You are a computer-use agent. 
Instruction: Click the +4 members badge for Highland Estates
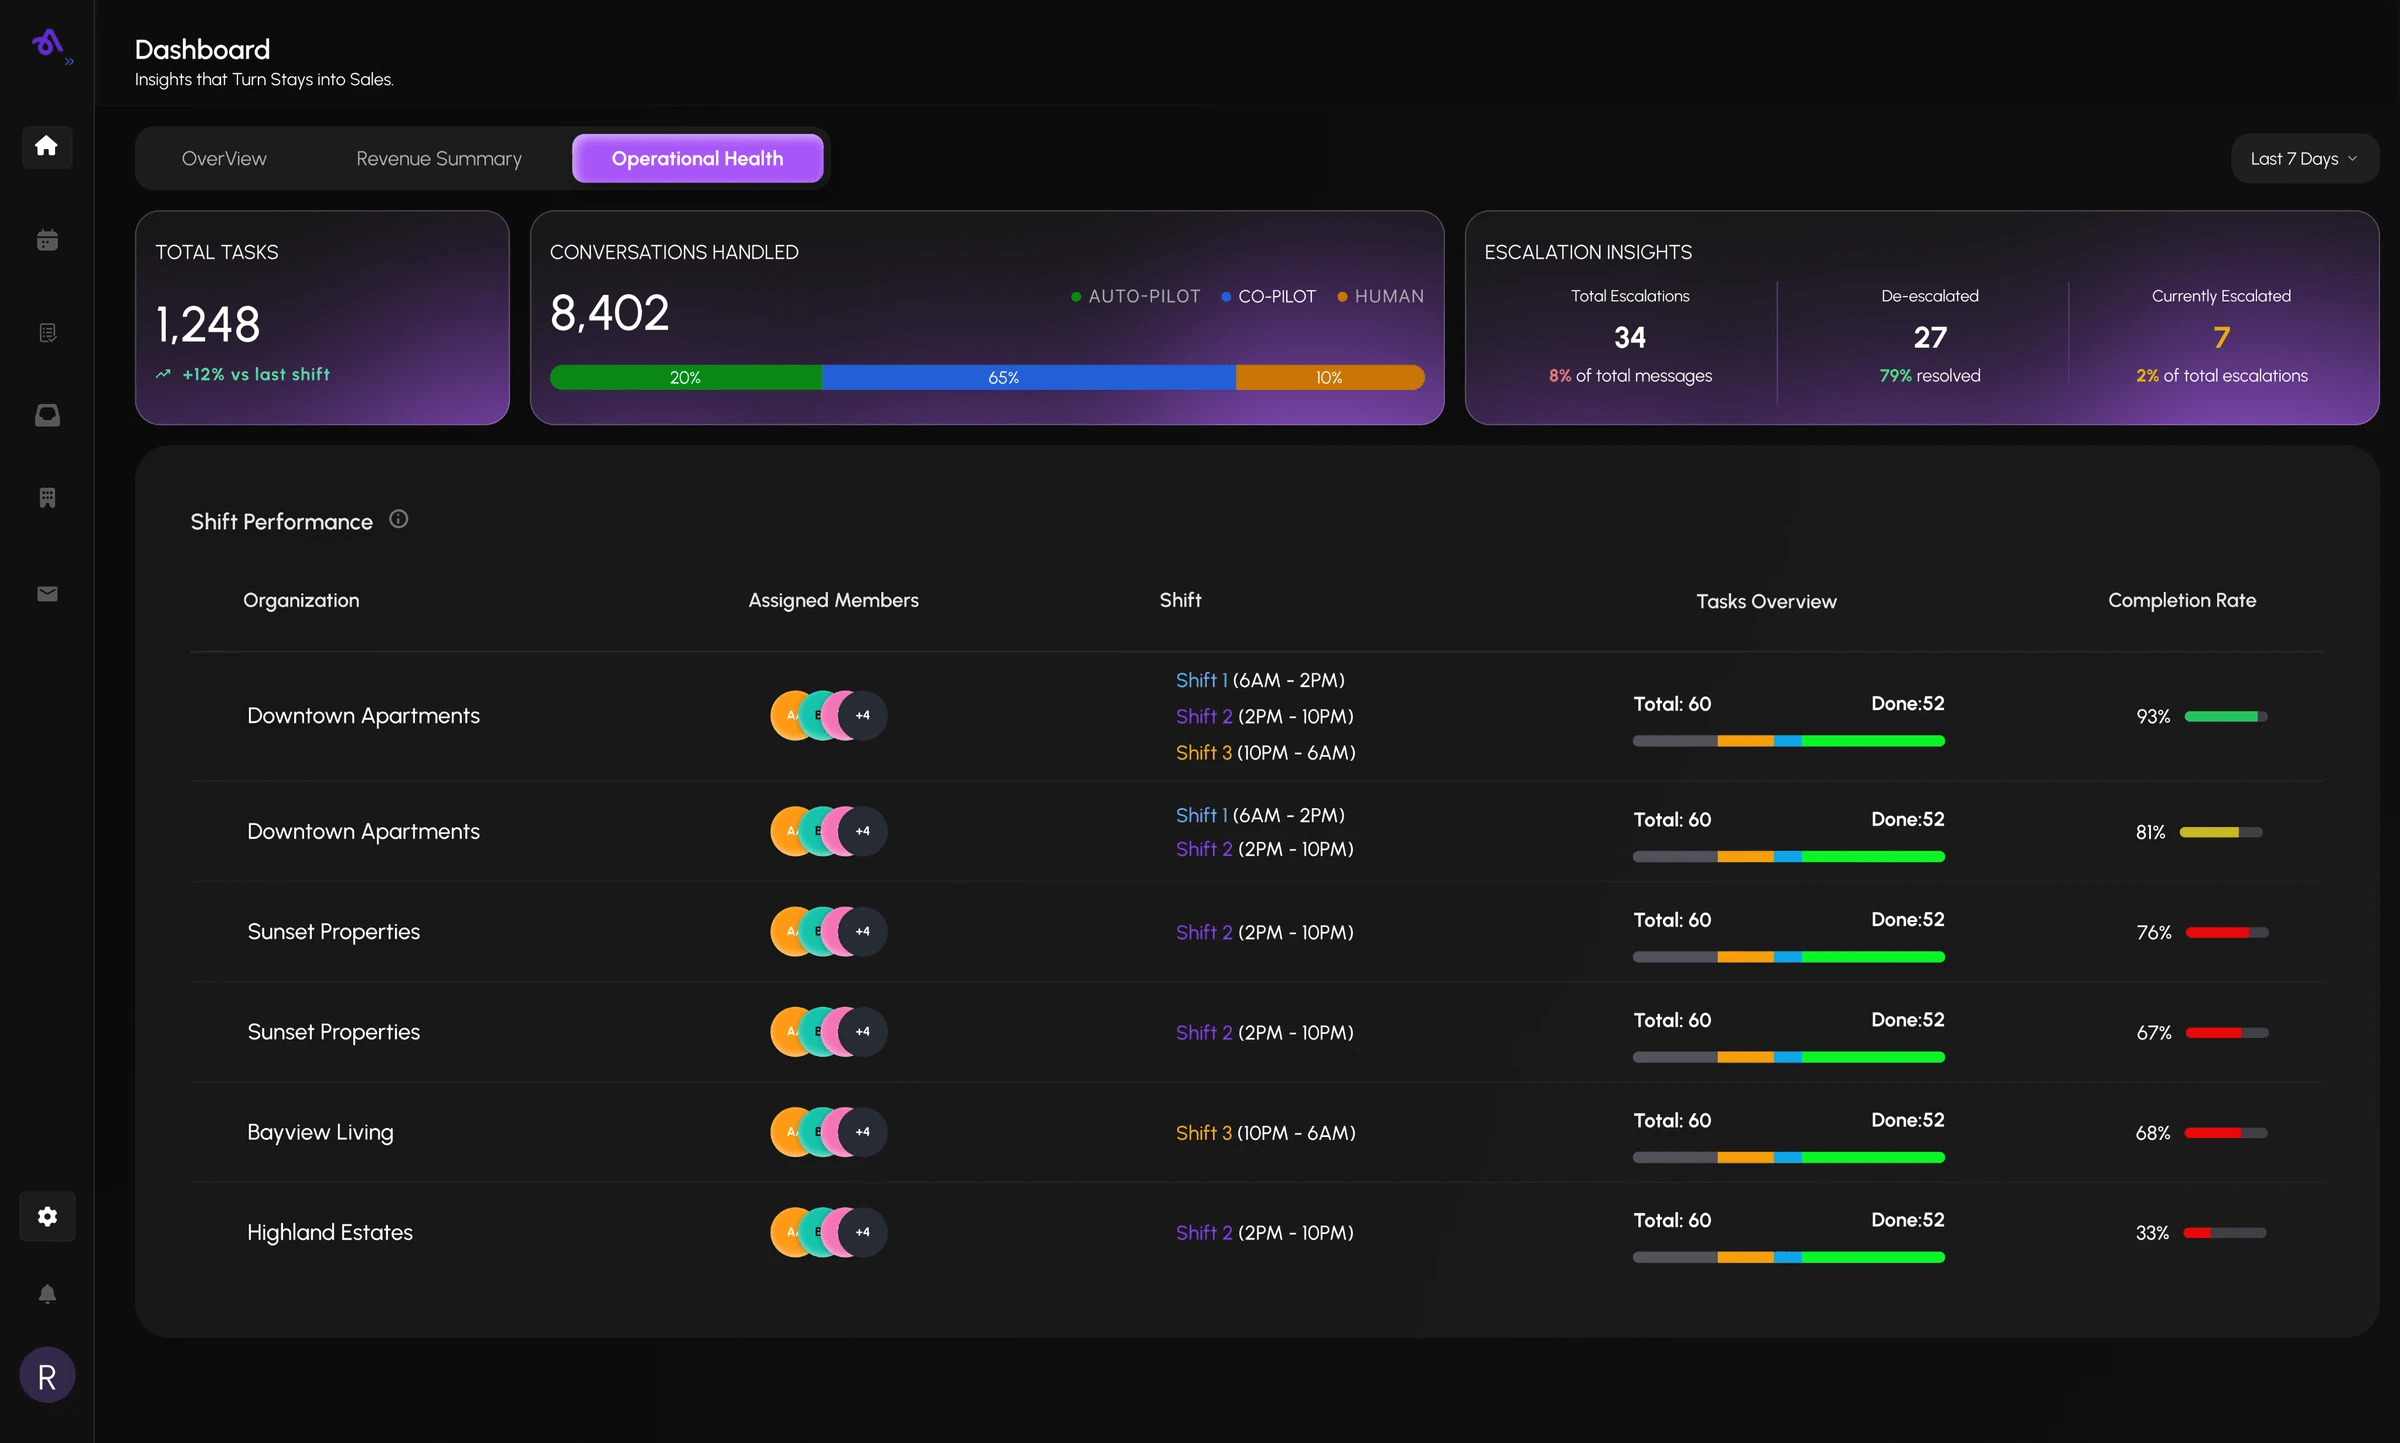[862, 1232]
